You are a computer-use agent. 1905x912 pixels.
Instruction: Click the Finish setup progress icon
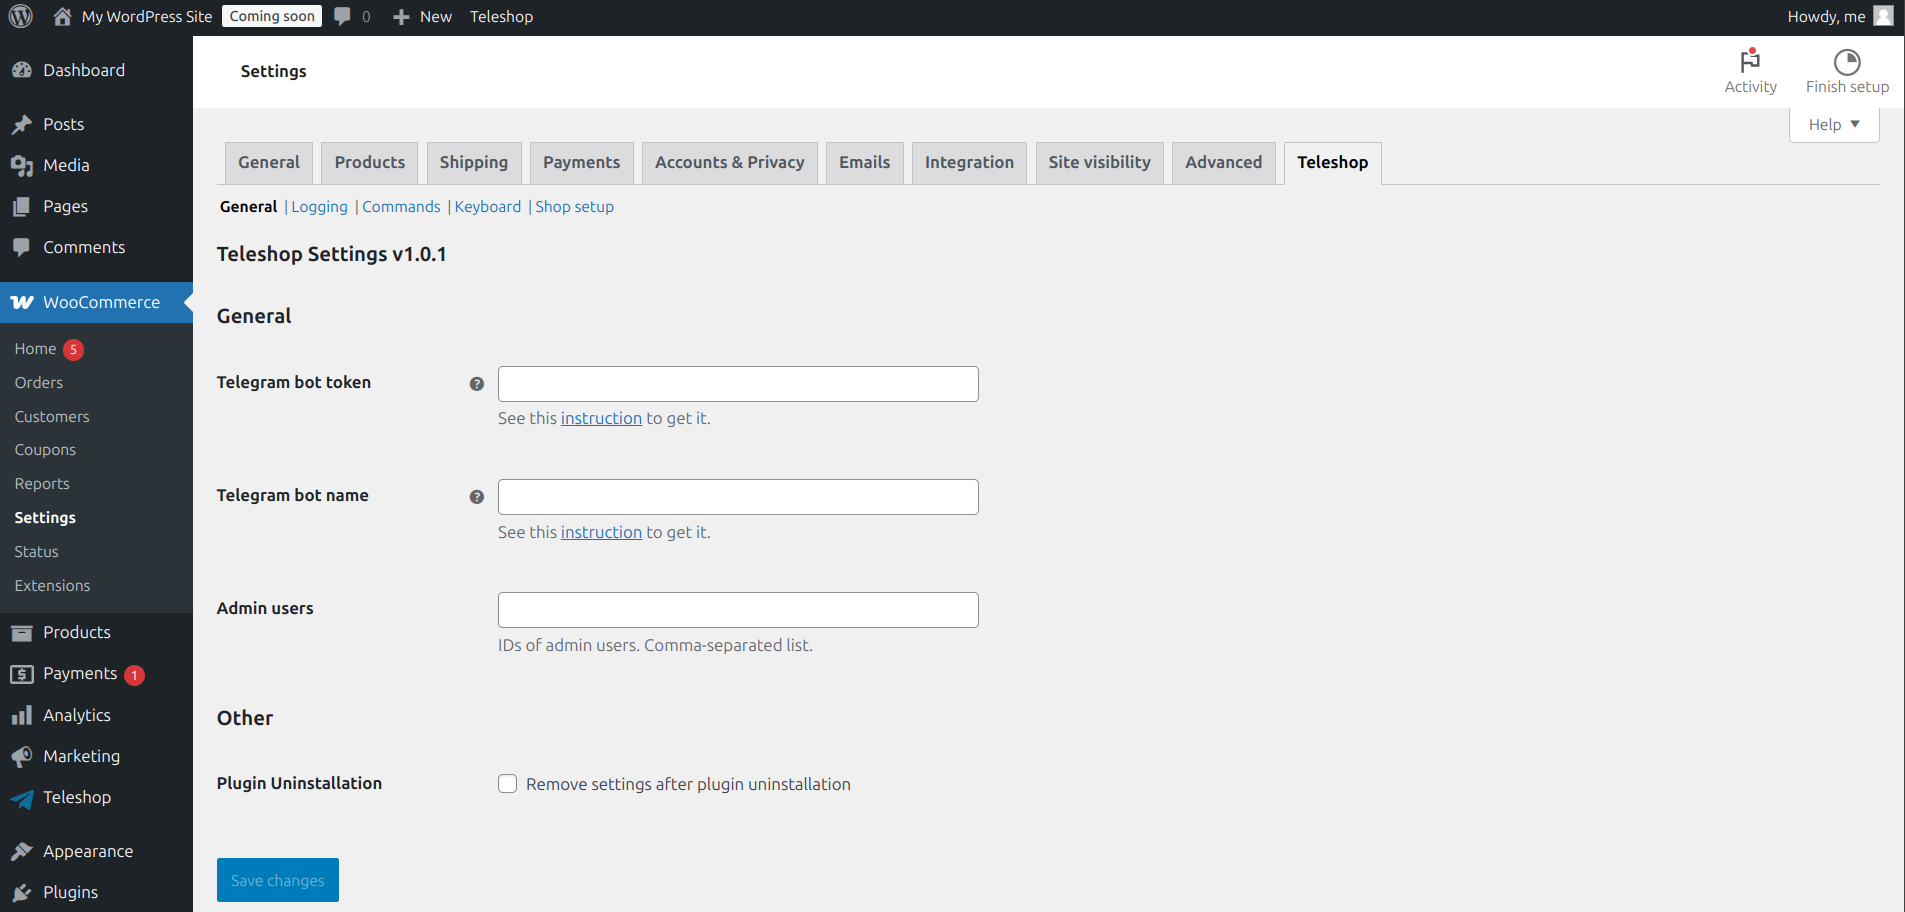click(1847, 62)
